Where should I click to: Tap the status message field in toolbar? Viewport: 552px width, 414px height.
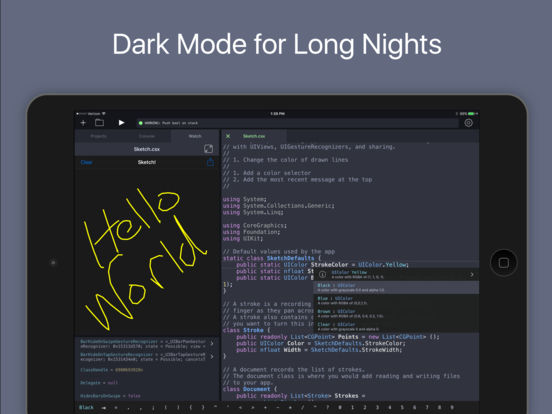pos(297,123)
